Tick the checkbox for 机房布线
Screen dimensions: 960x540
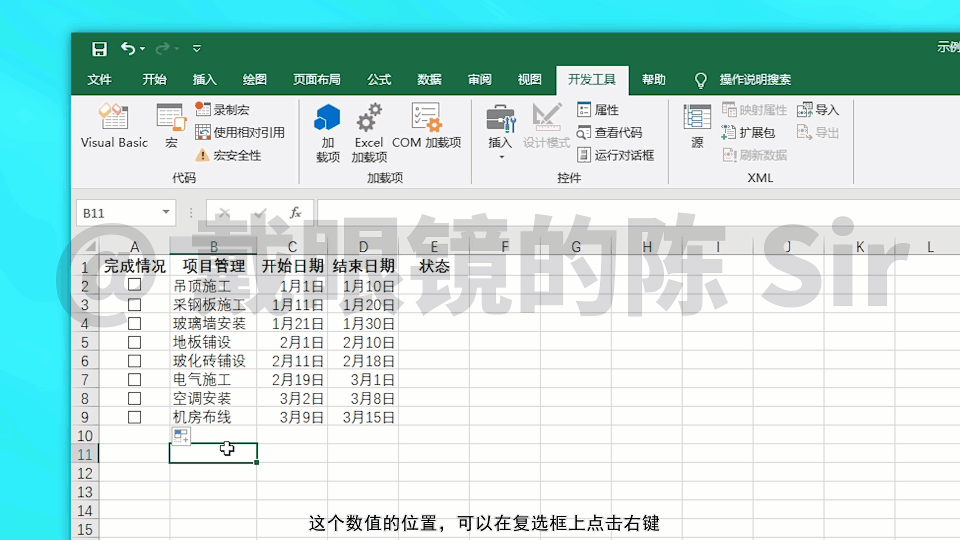[135, 418]
